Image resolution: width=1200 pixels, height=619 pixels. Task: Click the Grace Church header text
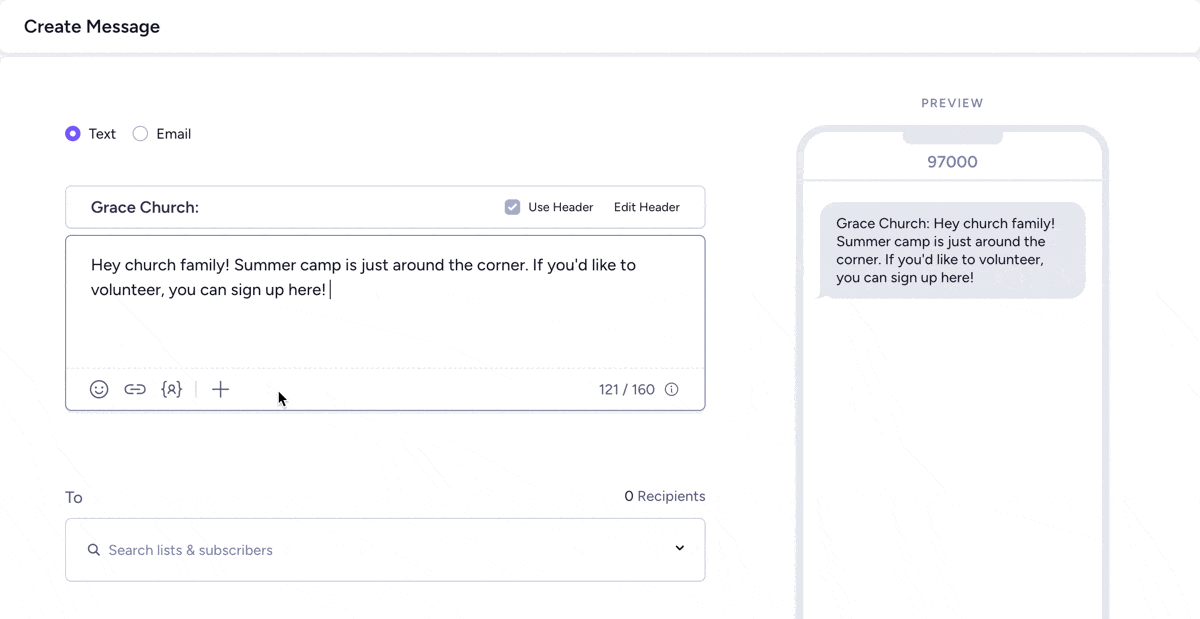145,207
